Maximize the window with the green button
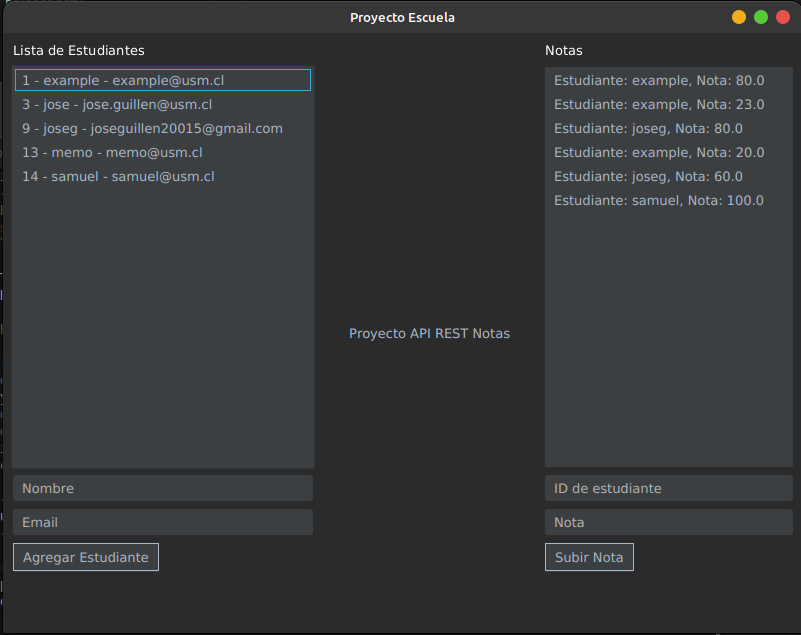The width and height of the screenshot is (801, 635). pos(761,17)
